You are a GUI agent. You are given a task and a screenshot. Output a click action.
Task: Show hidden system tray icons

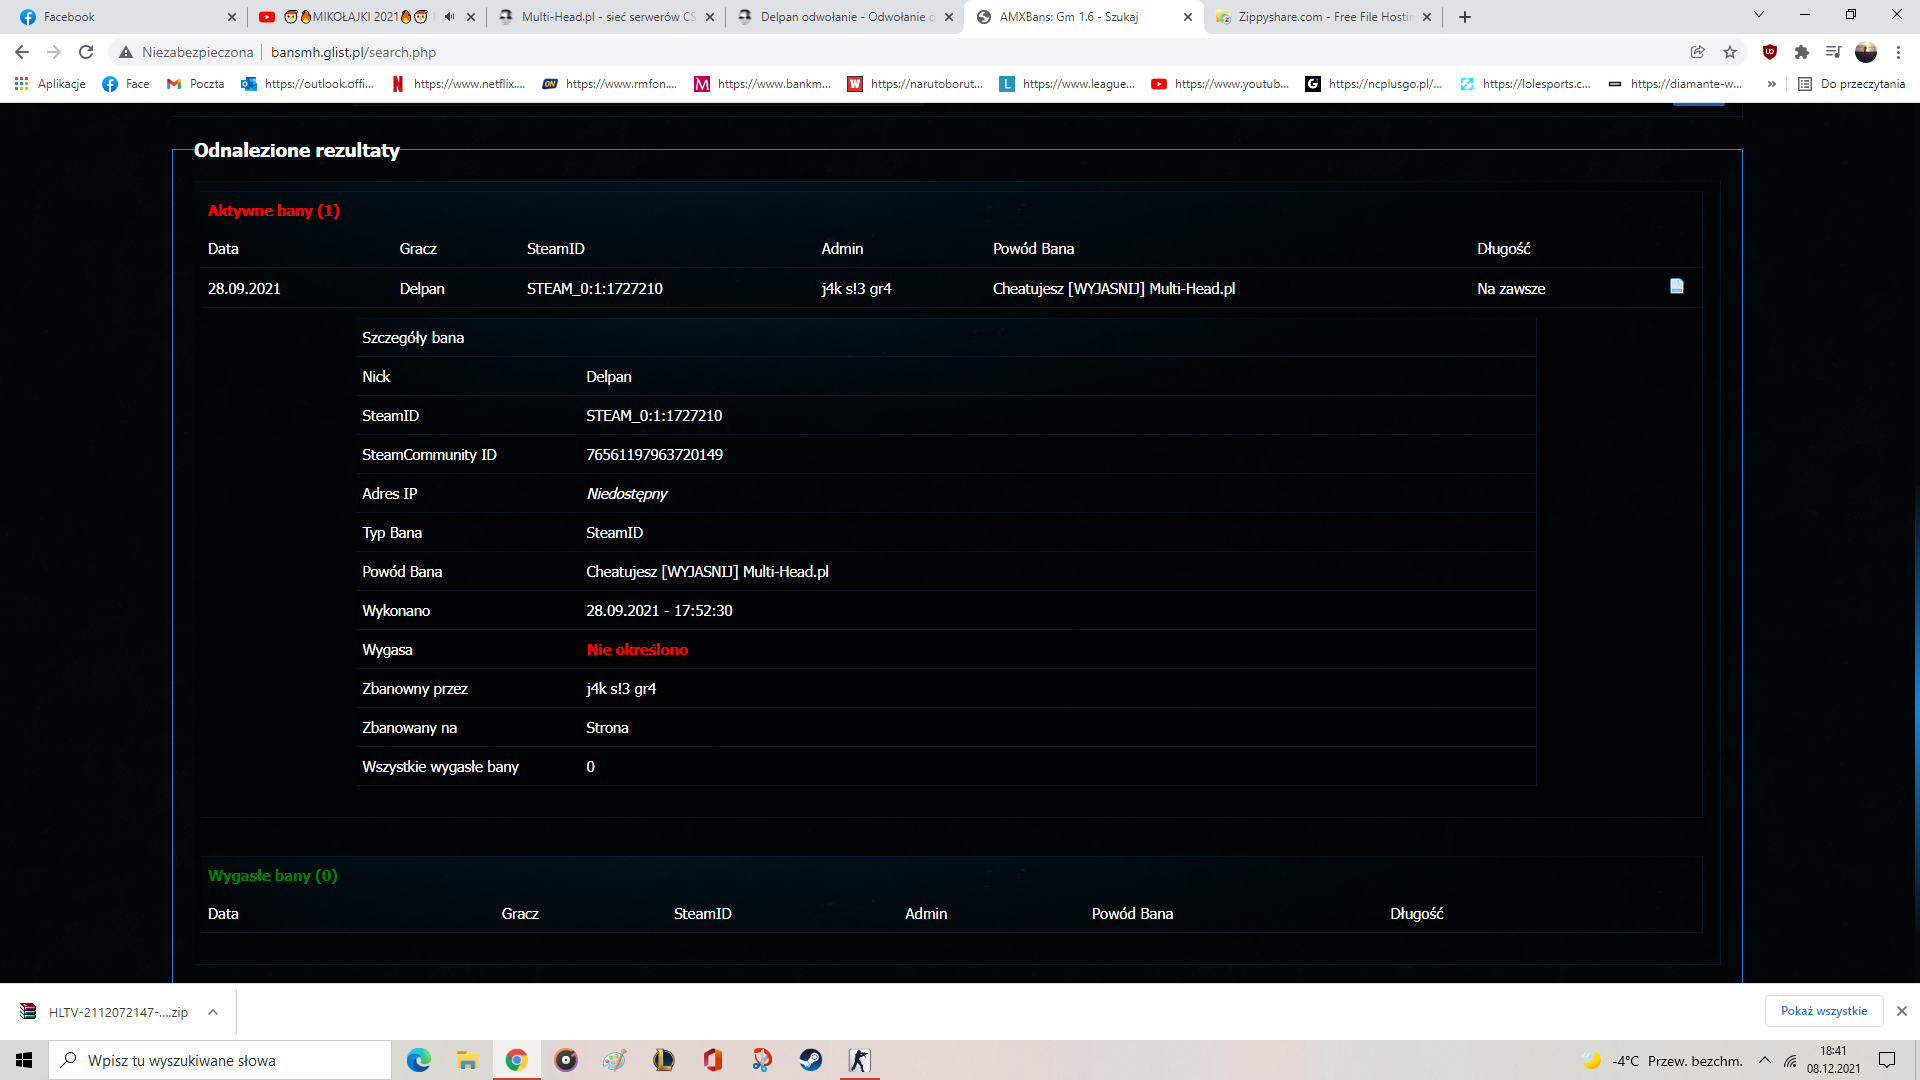click(x=1765, y=1061)
